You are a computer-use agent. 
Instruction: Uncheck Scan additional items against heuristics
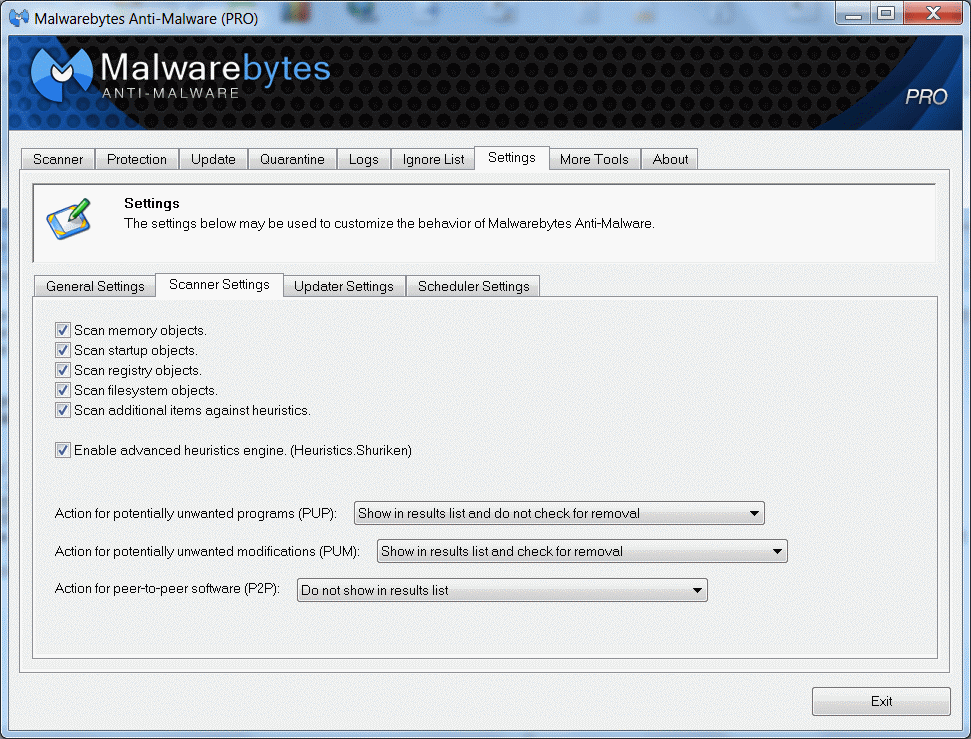point(63,410)
